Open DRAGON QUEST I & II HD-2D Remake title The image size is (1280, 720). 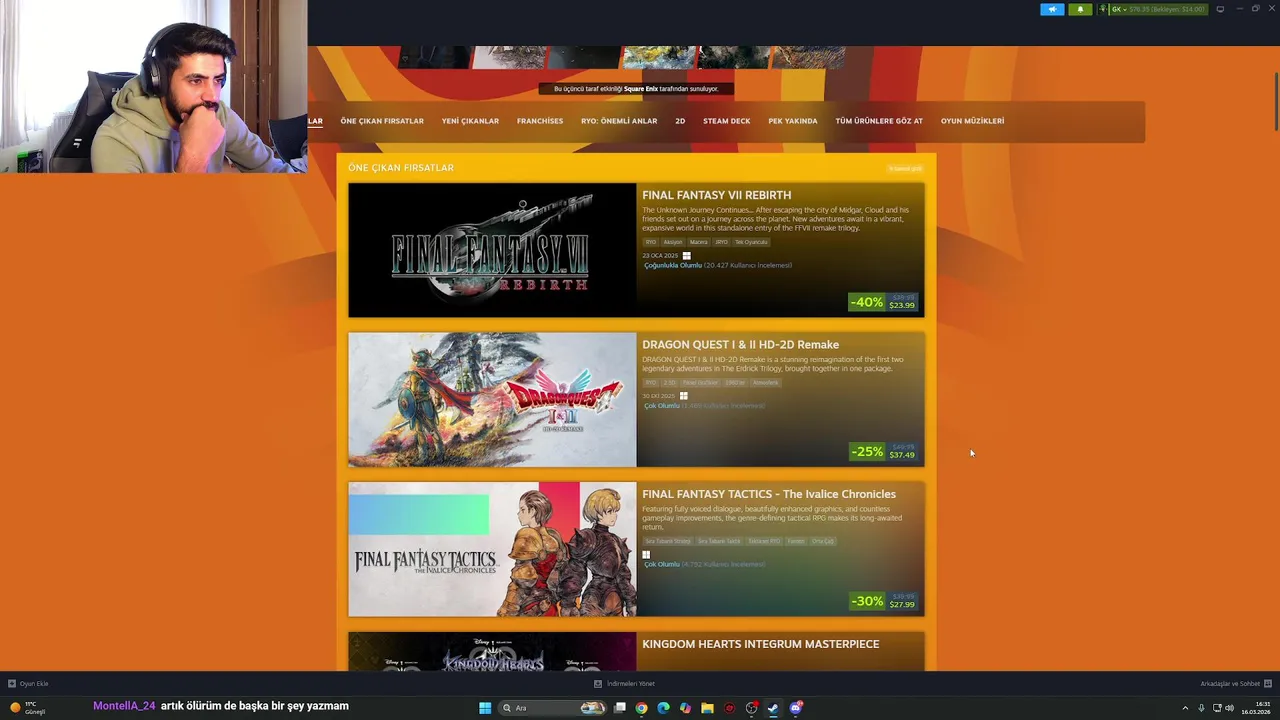tap(740, 345)
